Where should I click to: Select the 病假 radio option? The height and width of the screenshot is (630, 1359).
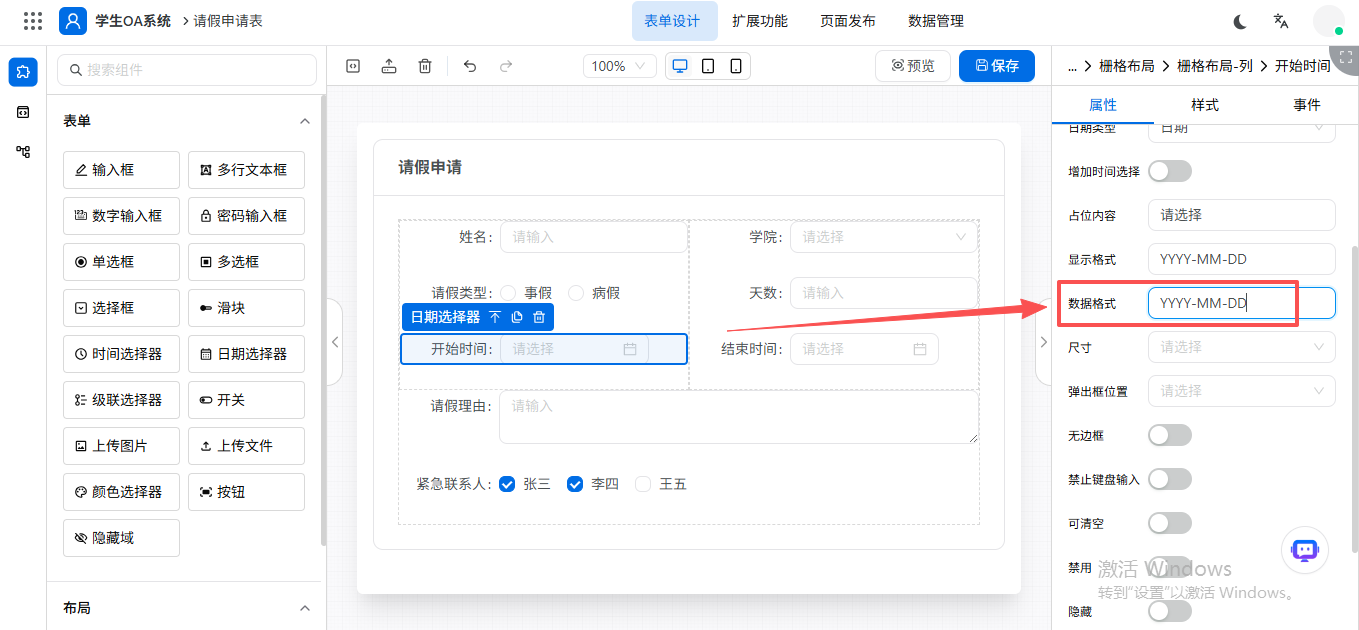(576, 293)
